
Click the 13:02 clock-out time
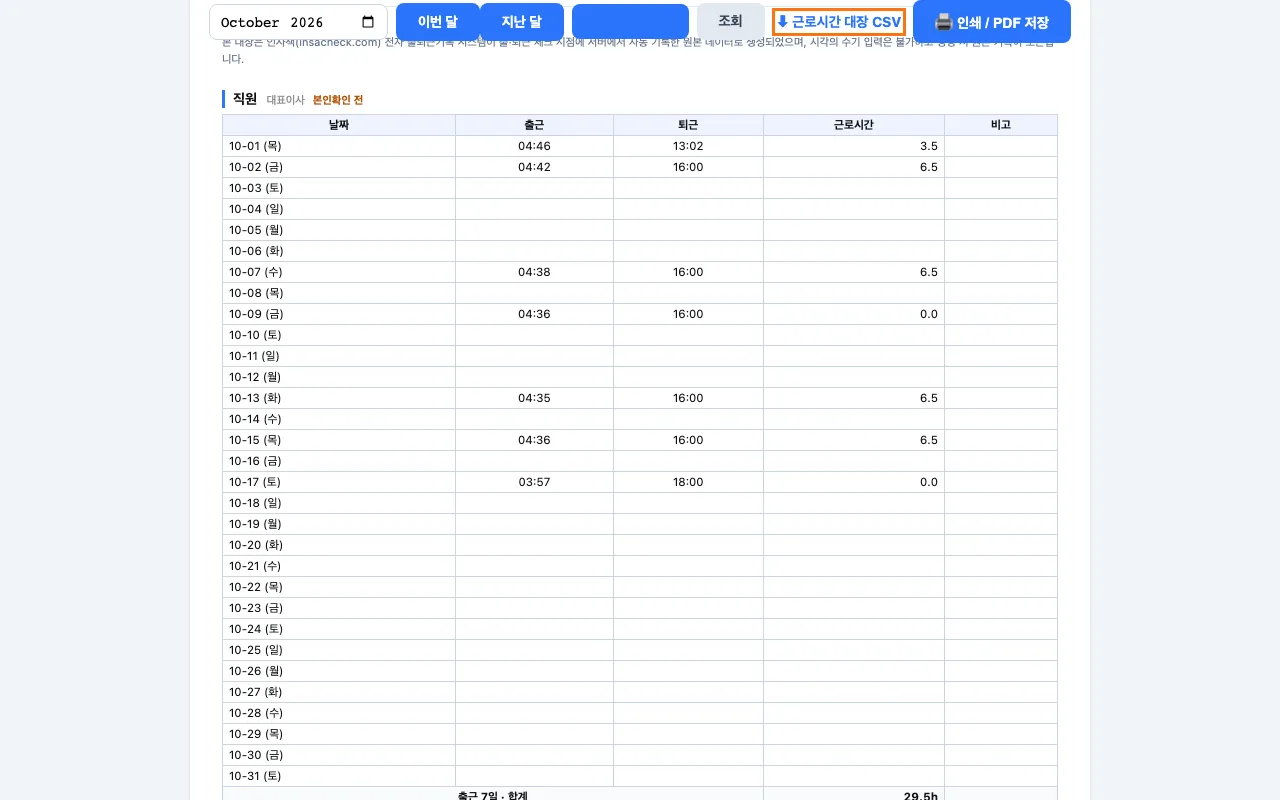pos(688,146)
